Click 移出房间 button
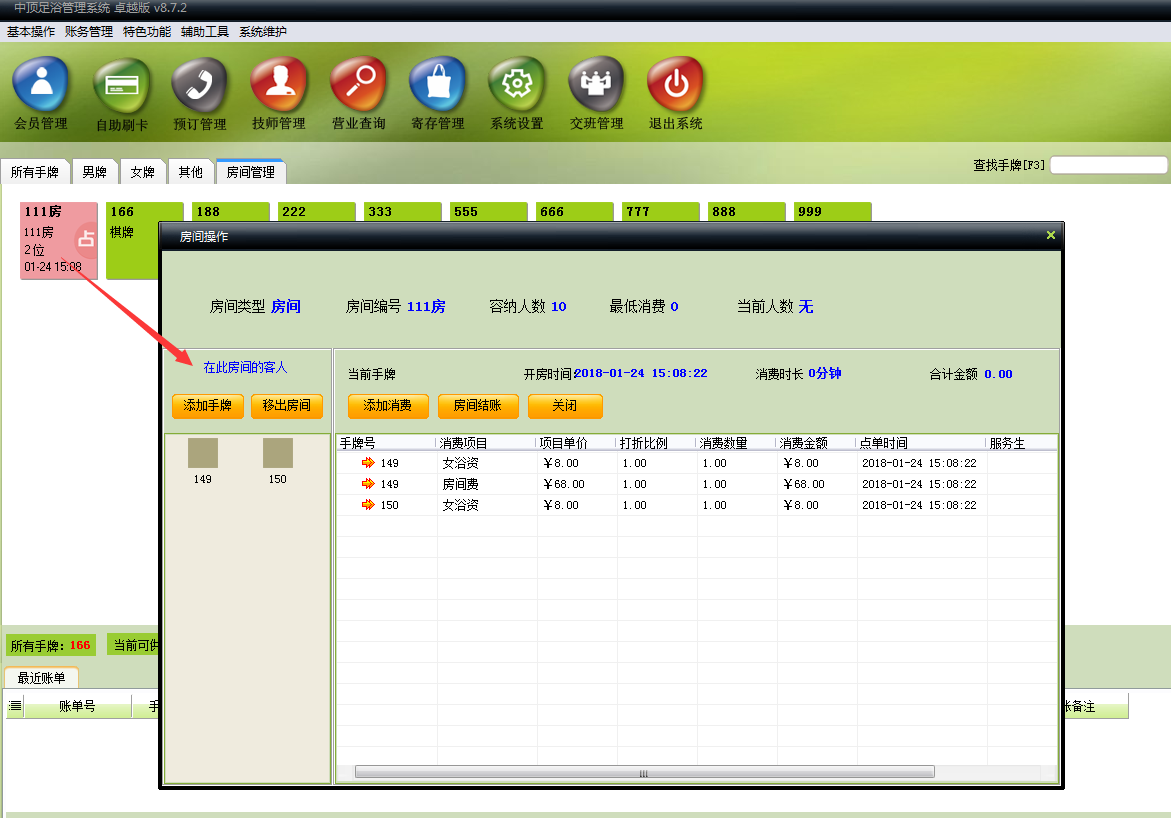Image resolution: width=1171 pixels, height=818 pixels. click(287, 406)
